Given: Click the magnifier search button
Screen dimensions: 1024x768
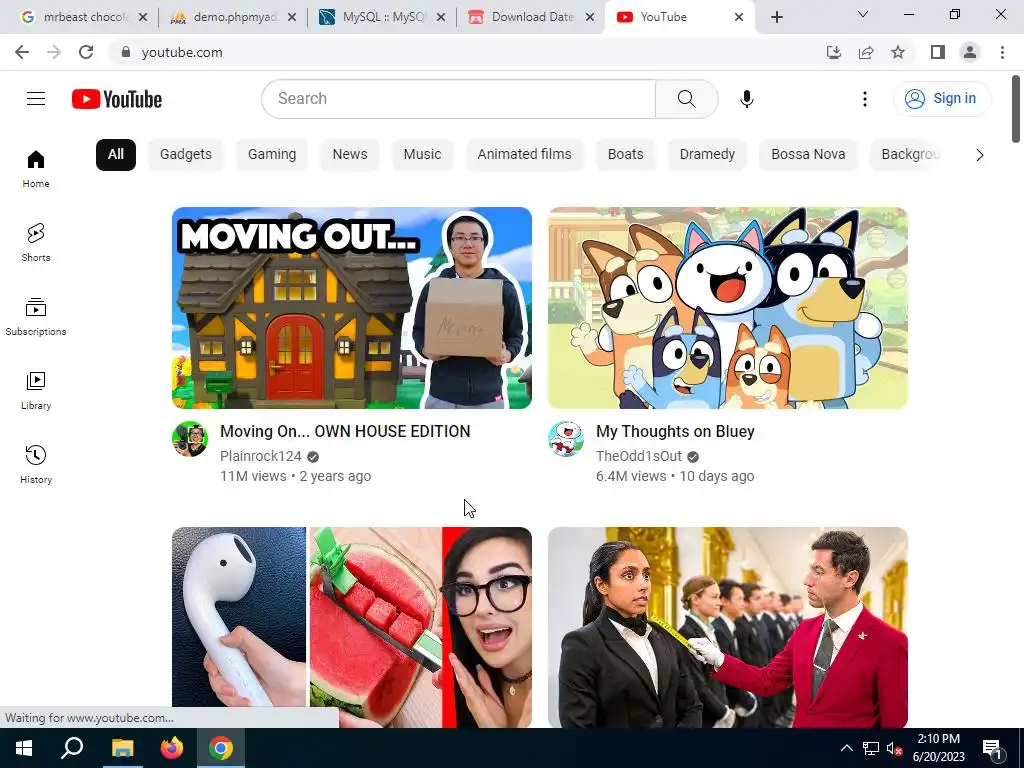Looking at the screenshot, I should 686,99.
